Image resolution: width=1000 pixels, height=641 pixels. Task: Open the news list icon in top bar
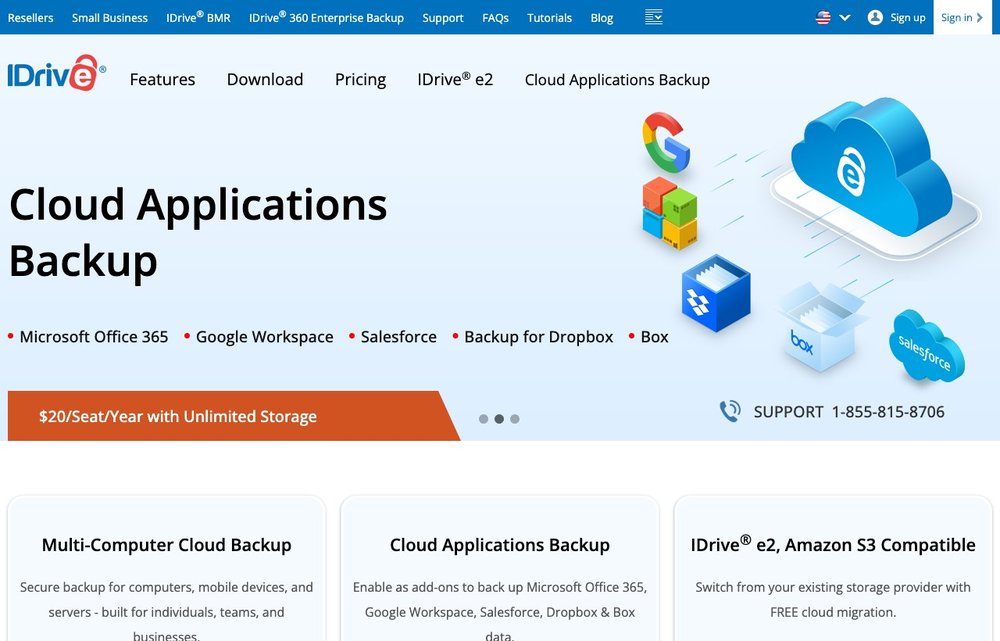(654, 17)
